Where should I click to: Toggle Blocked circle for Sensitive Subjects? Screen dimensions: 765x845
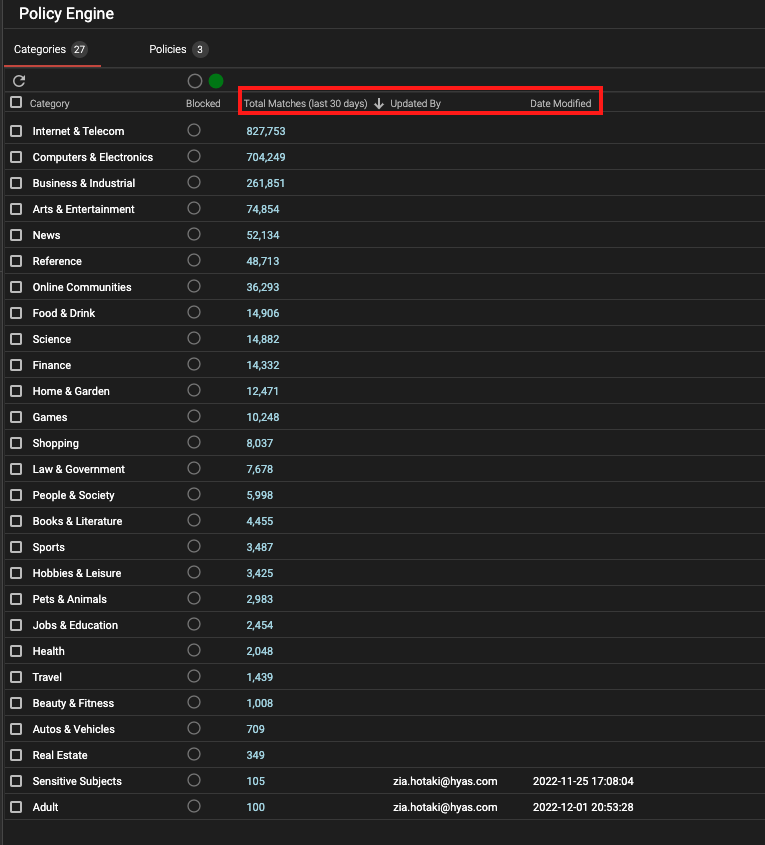pos(194,780)
